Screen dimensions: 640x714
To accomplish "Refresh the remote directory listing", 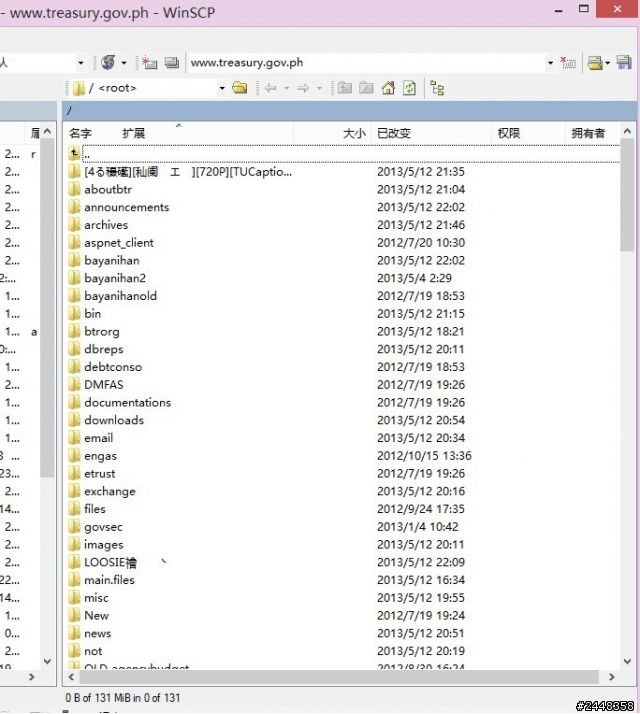I will point(410,87).
